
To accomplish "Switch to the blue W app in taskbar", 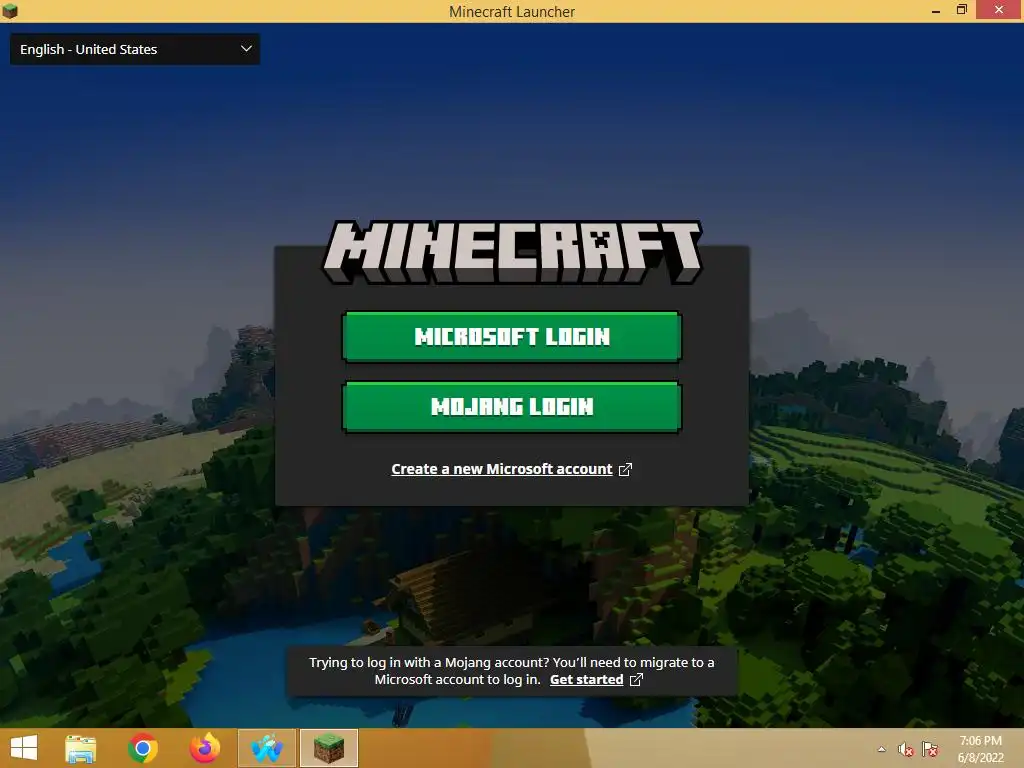I will pos(266,748).
